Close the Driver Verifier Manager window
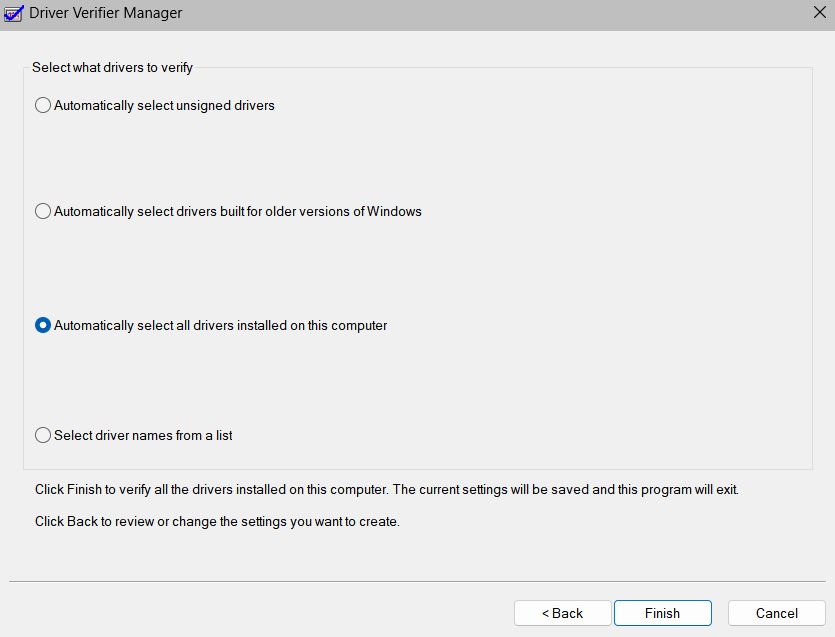Screen dimensions: 835x637 click(x=820, y=13)
